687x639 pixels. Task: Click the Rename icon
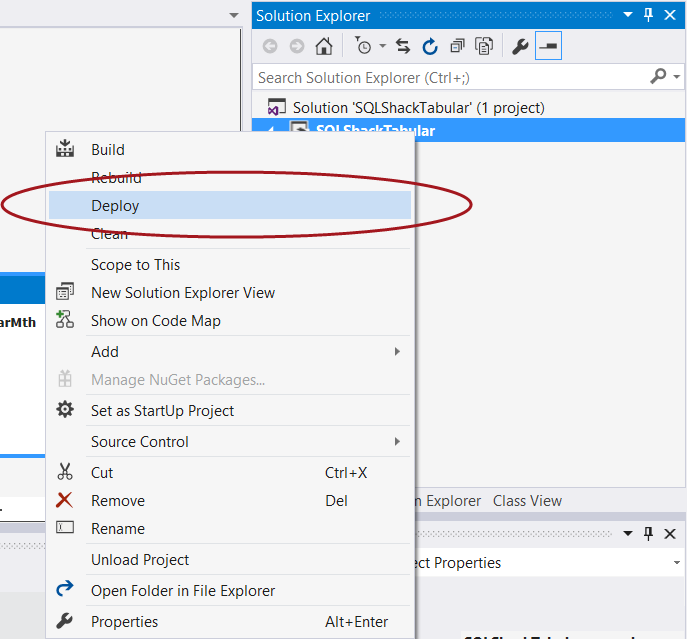65,527
